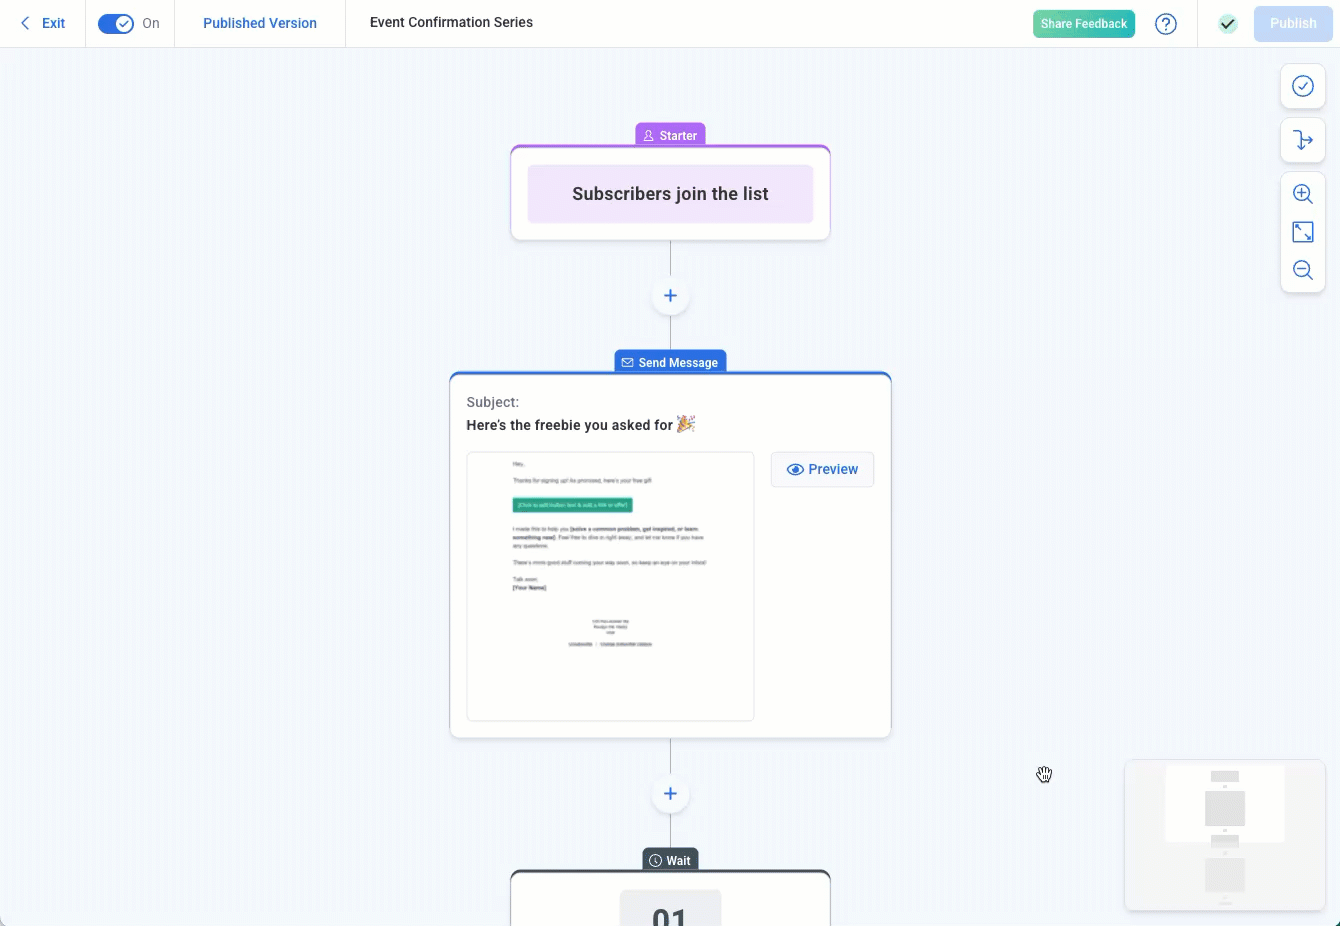The height and width of the screenshot is (926, 1340).
Task: Click the Exit back link
Action: point(43,23)
